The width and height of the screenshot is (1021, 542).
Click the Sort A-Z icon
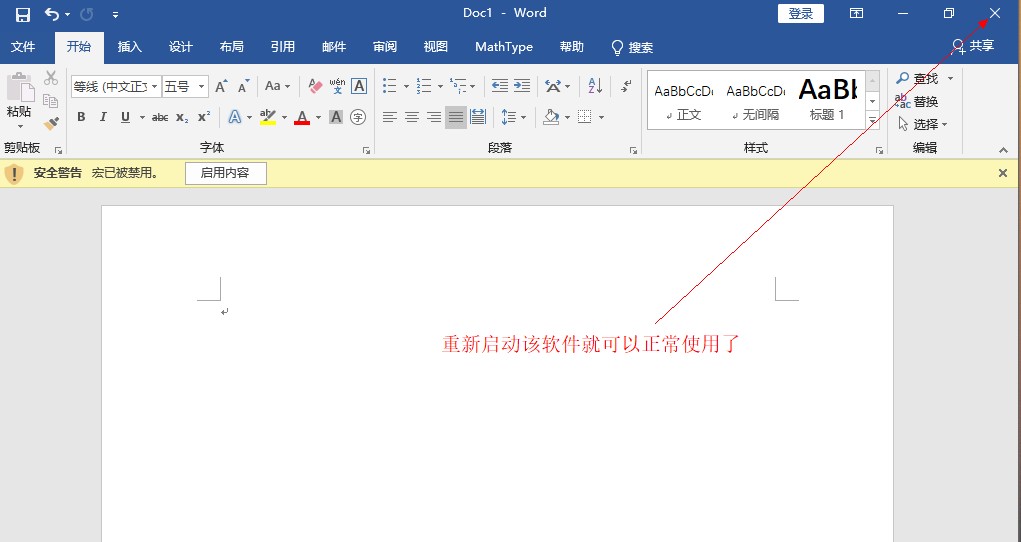(595, 86)
